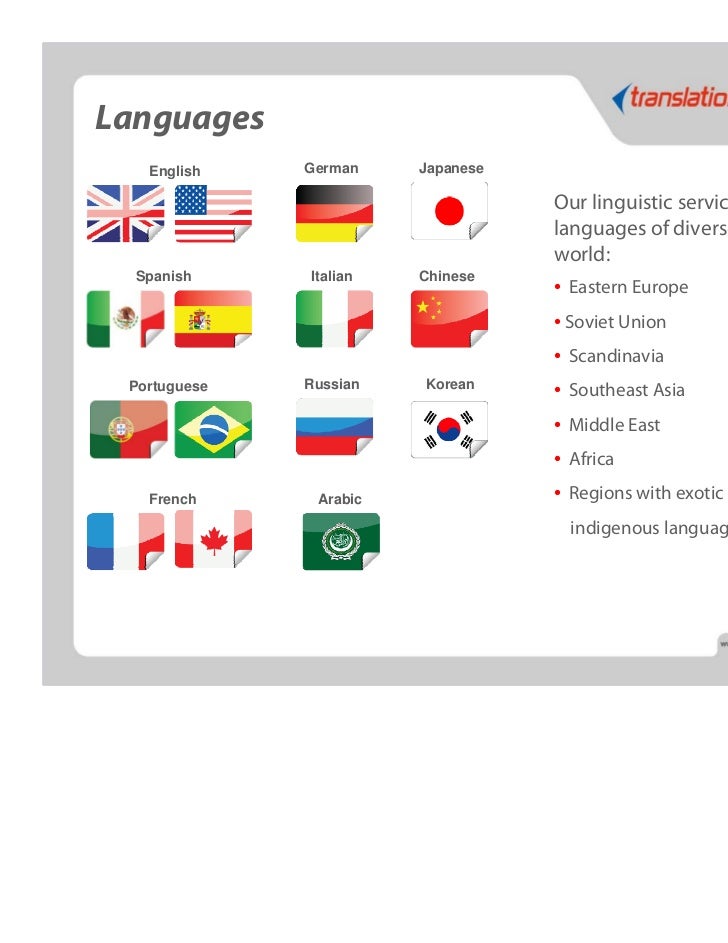The image size is (728, 943).
Task: Click the Spain flag icon
Action: [x=213, y=319]
